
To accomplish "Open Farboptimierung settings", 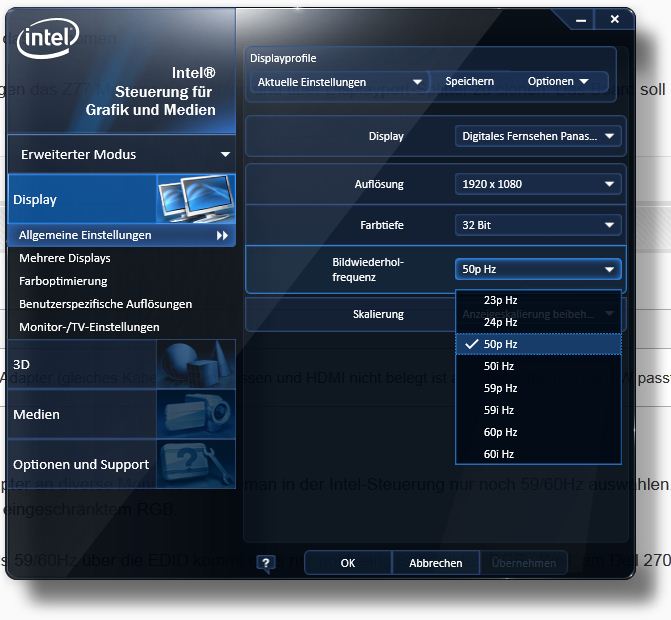I will click(x=63, y=281).
